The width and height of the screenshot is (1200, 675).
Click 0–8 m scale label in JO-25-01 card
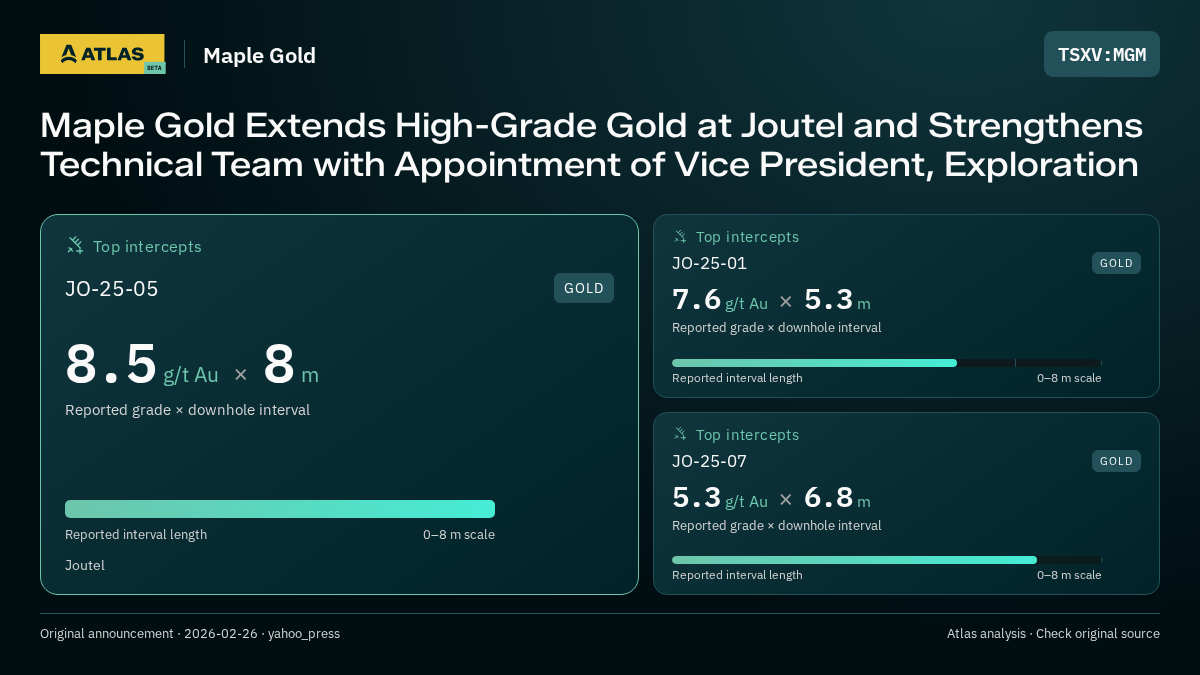(1069, 378)
